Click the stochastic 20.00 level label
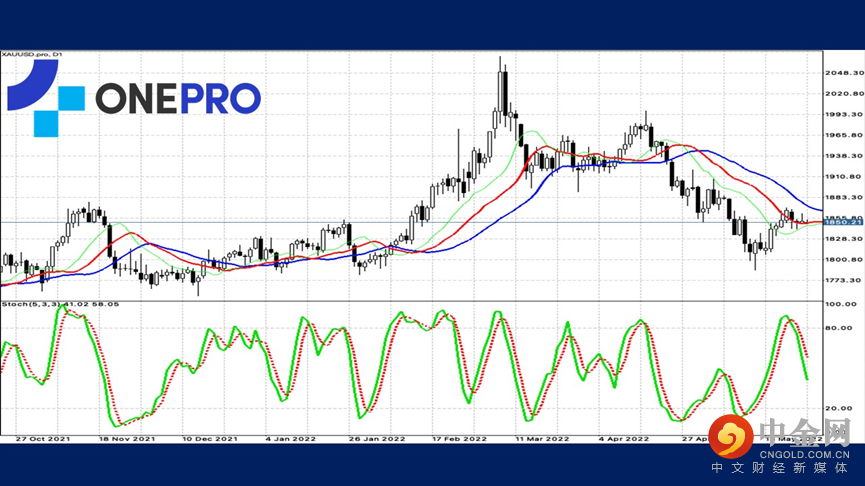 (838, 408)
